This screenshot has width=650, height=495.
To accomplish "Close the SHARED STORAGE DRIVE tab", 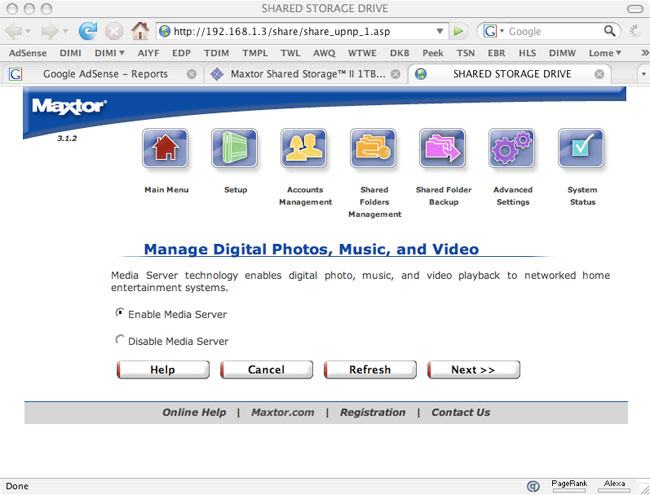I will click(599, 74).
